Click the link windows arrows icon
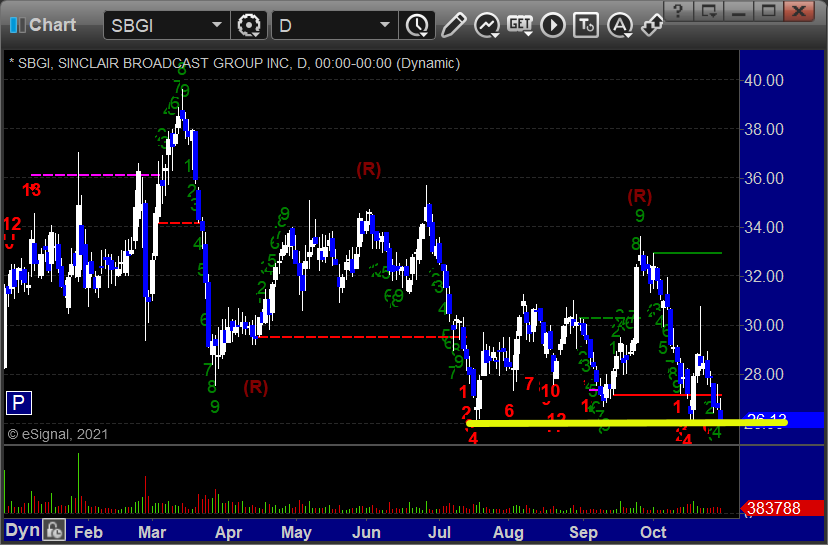This screenshot has width=828, height=545. pos(652,25)
